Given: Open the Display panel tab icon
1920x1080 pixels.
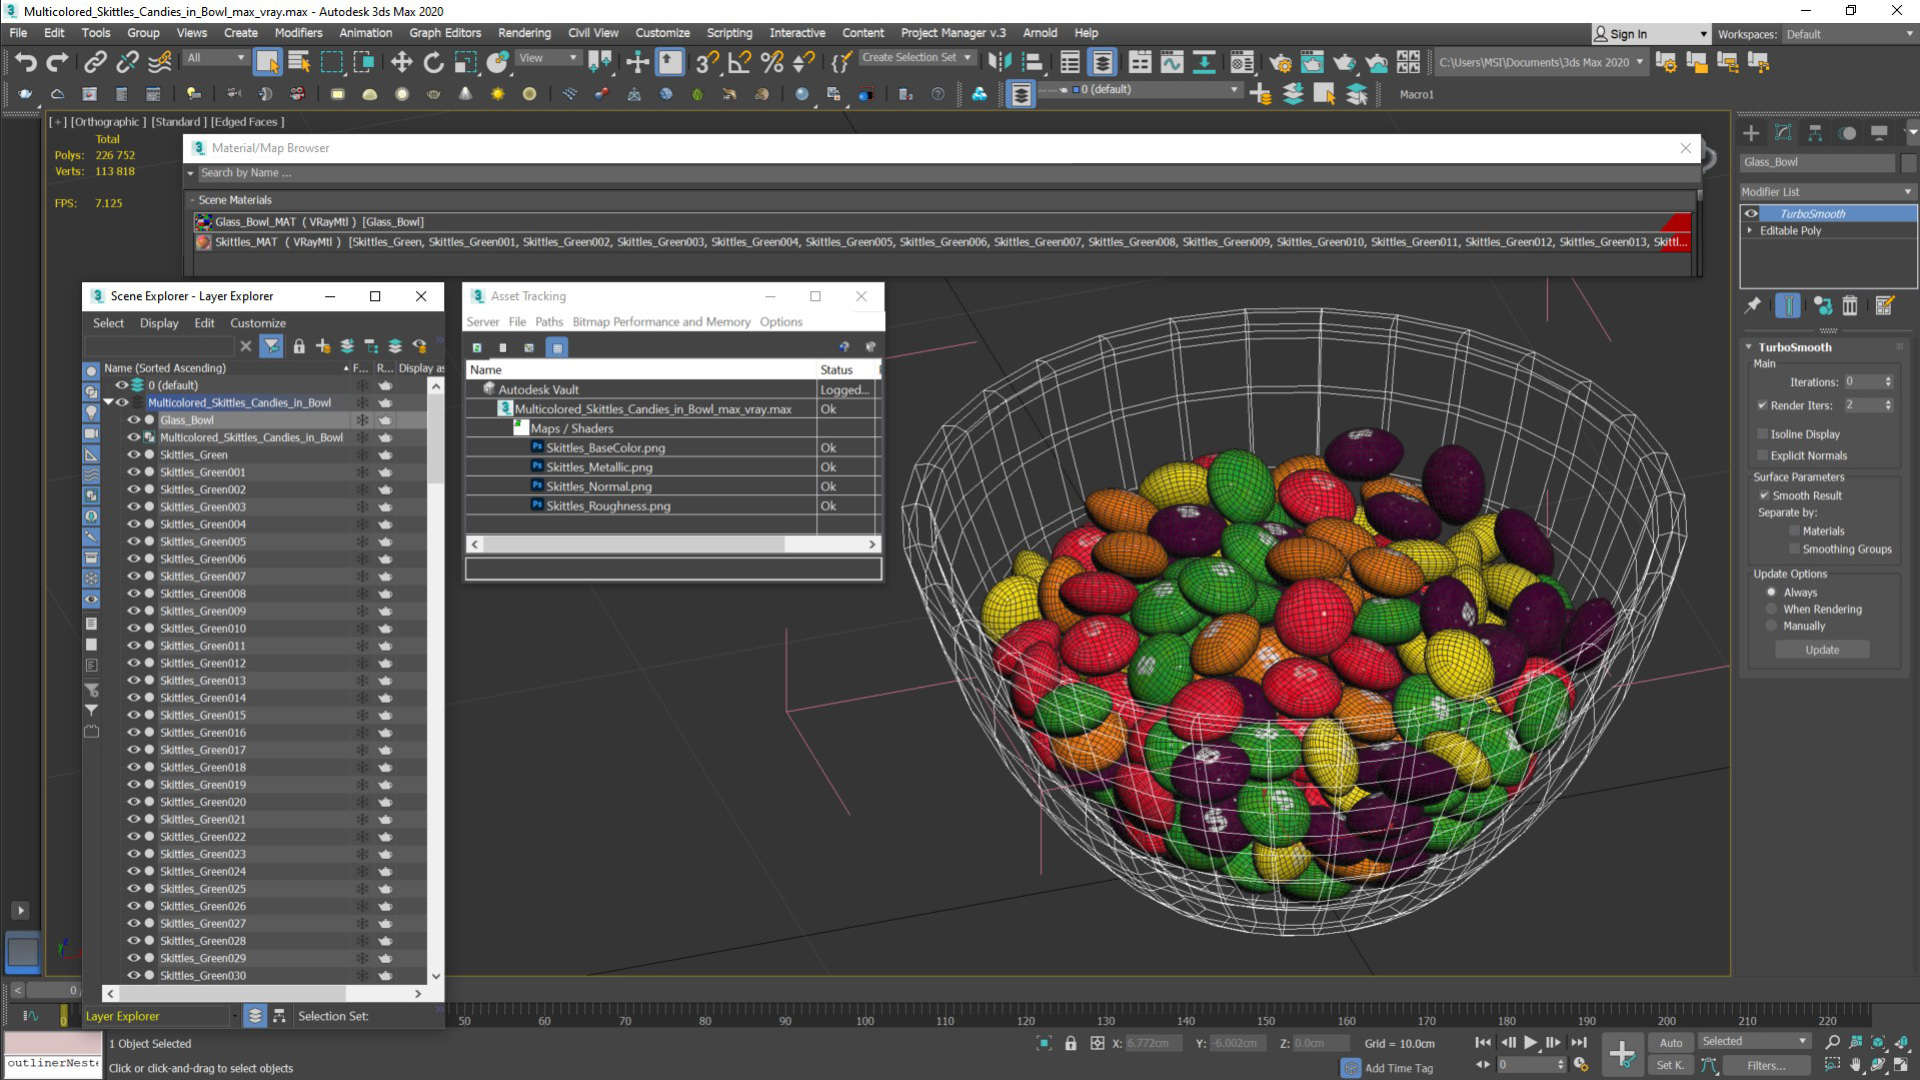Looking at the screenshot, I should (x=1879, y=133).
